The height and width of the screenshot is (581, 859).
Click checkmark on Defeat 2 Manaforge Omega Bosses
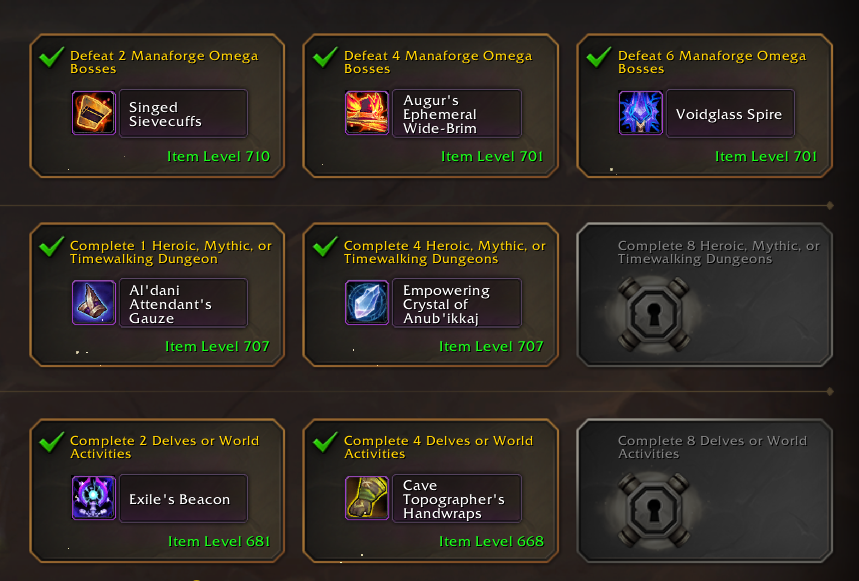click(51, 57)
